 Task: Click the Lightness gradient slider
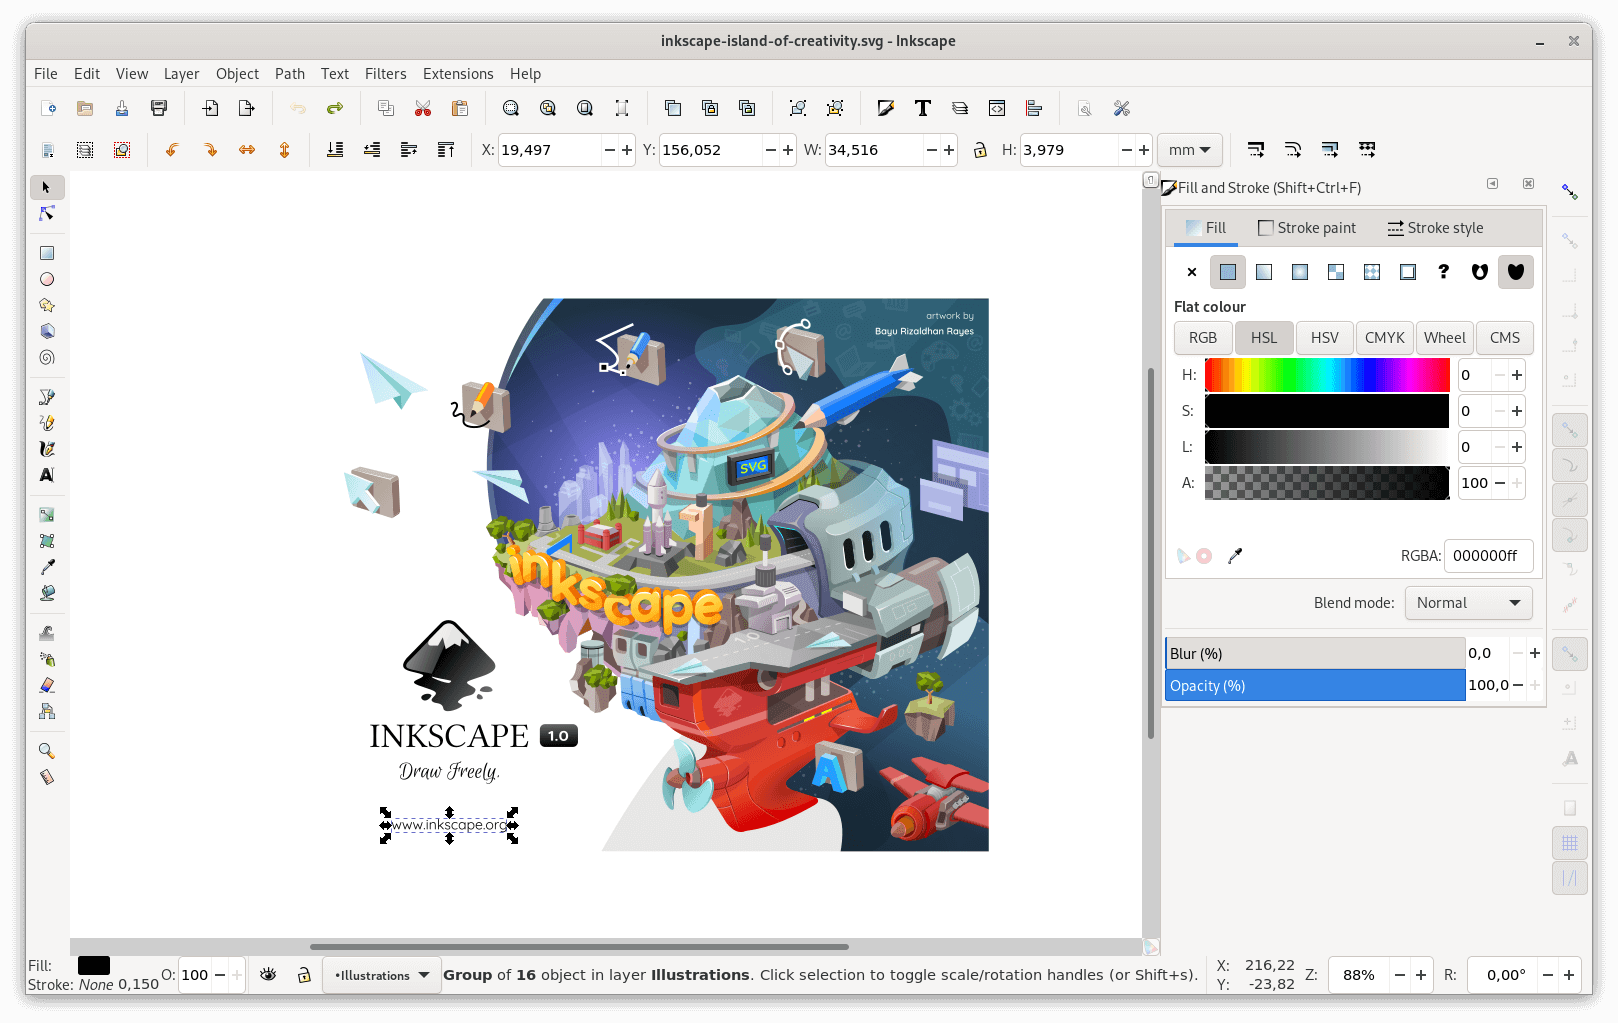pyautogui.click(x=1327, y=447)
